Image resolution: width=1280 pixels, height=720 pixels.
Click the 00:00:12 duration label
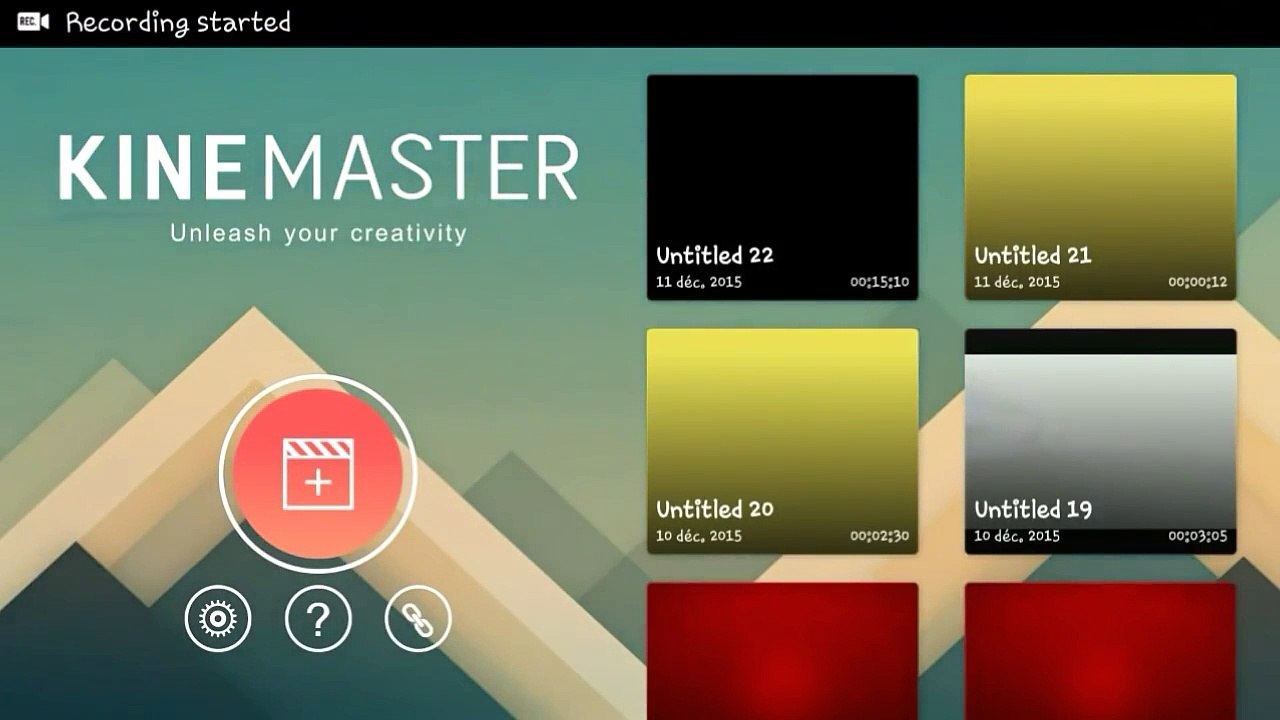coord(1198,282)
